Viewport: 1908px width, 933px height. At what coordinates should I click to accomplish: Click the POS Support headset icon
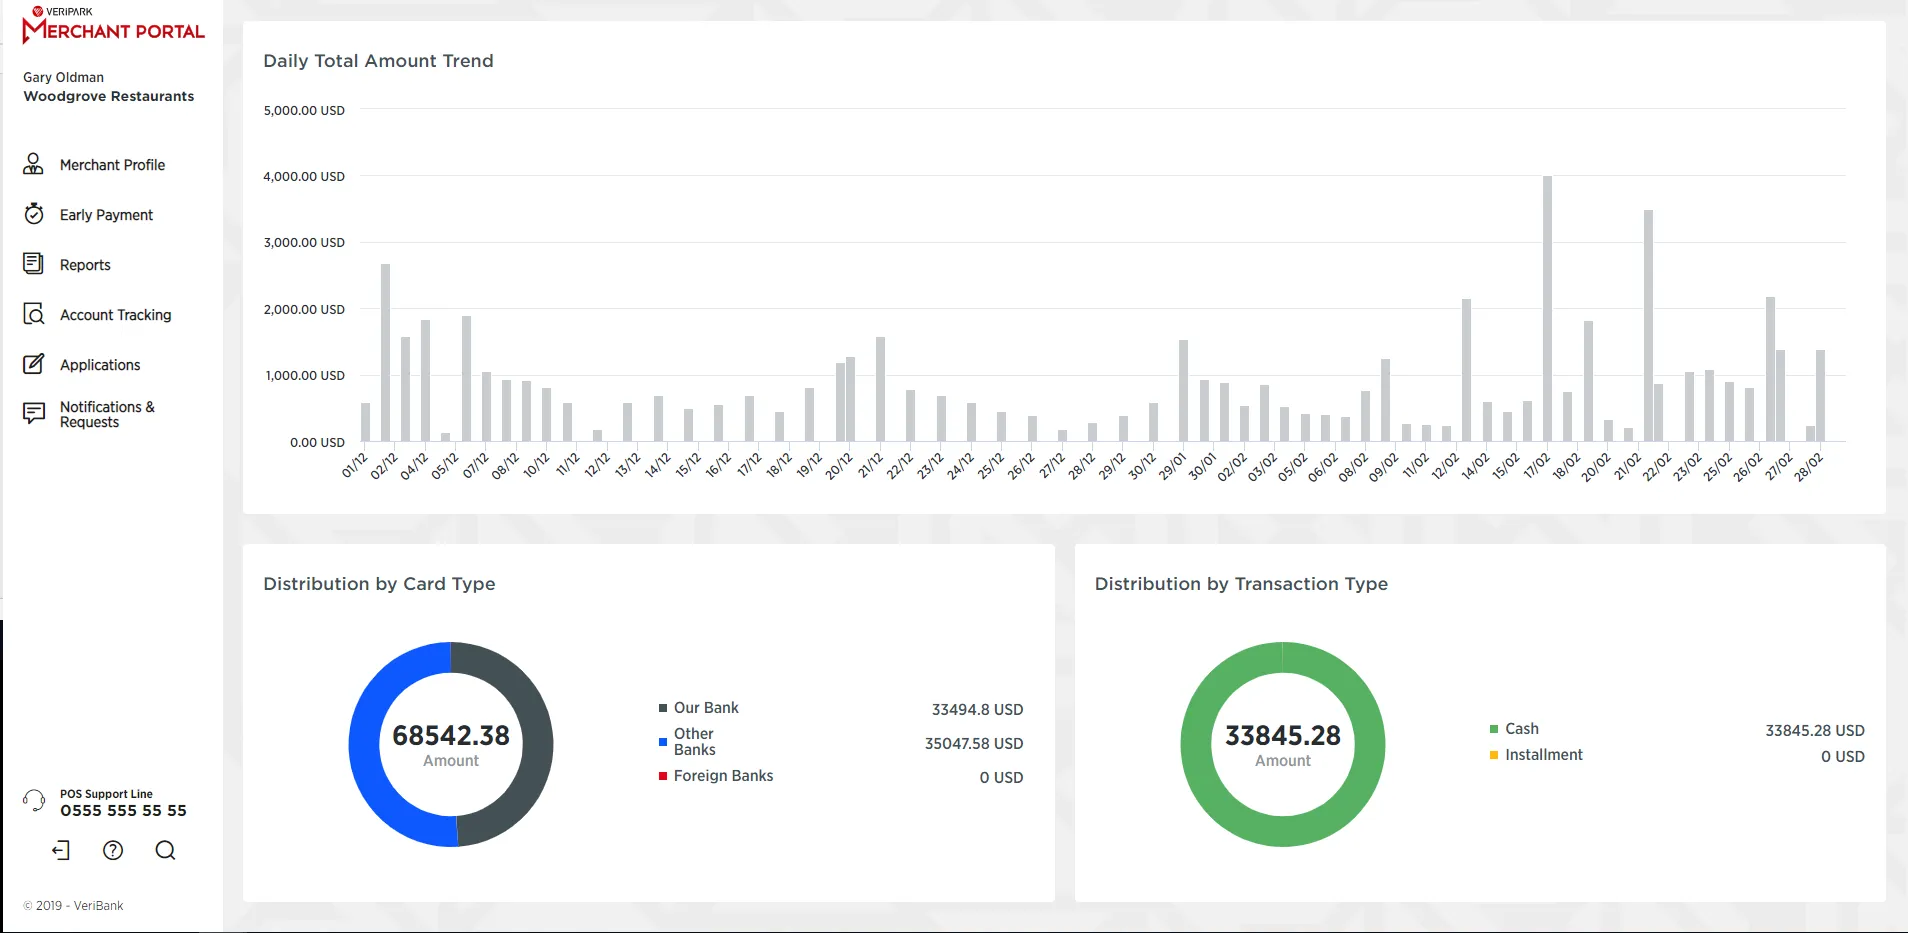click(34, 800)
